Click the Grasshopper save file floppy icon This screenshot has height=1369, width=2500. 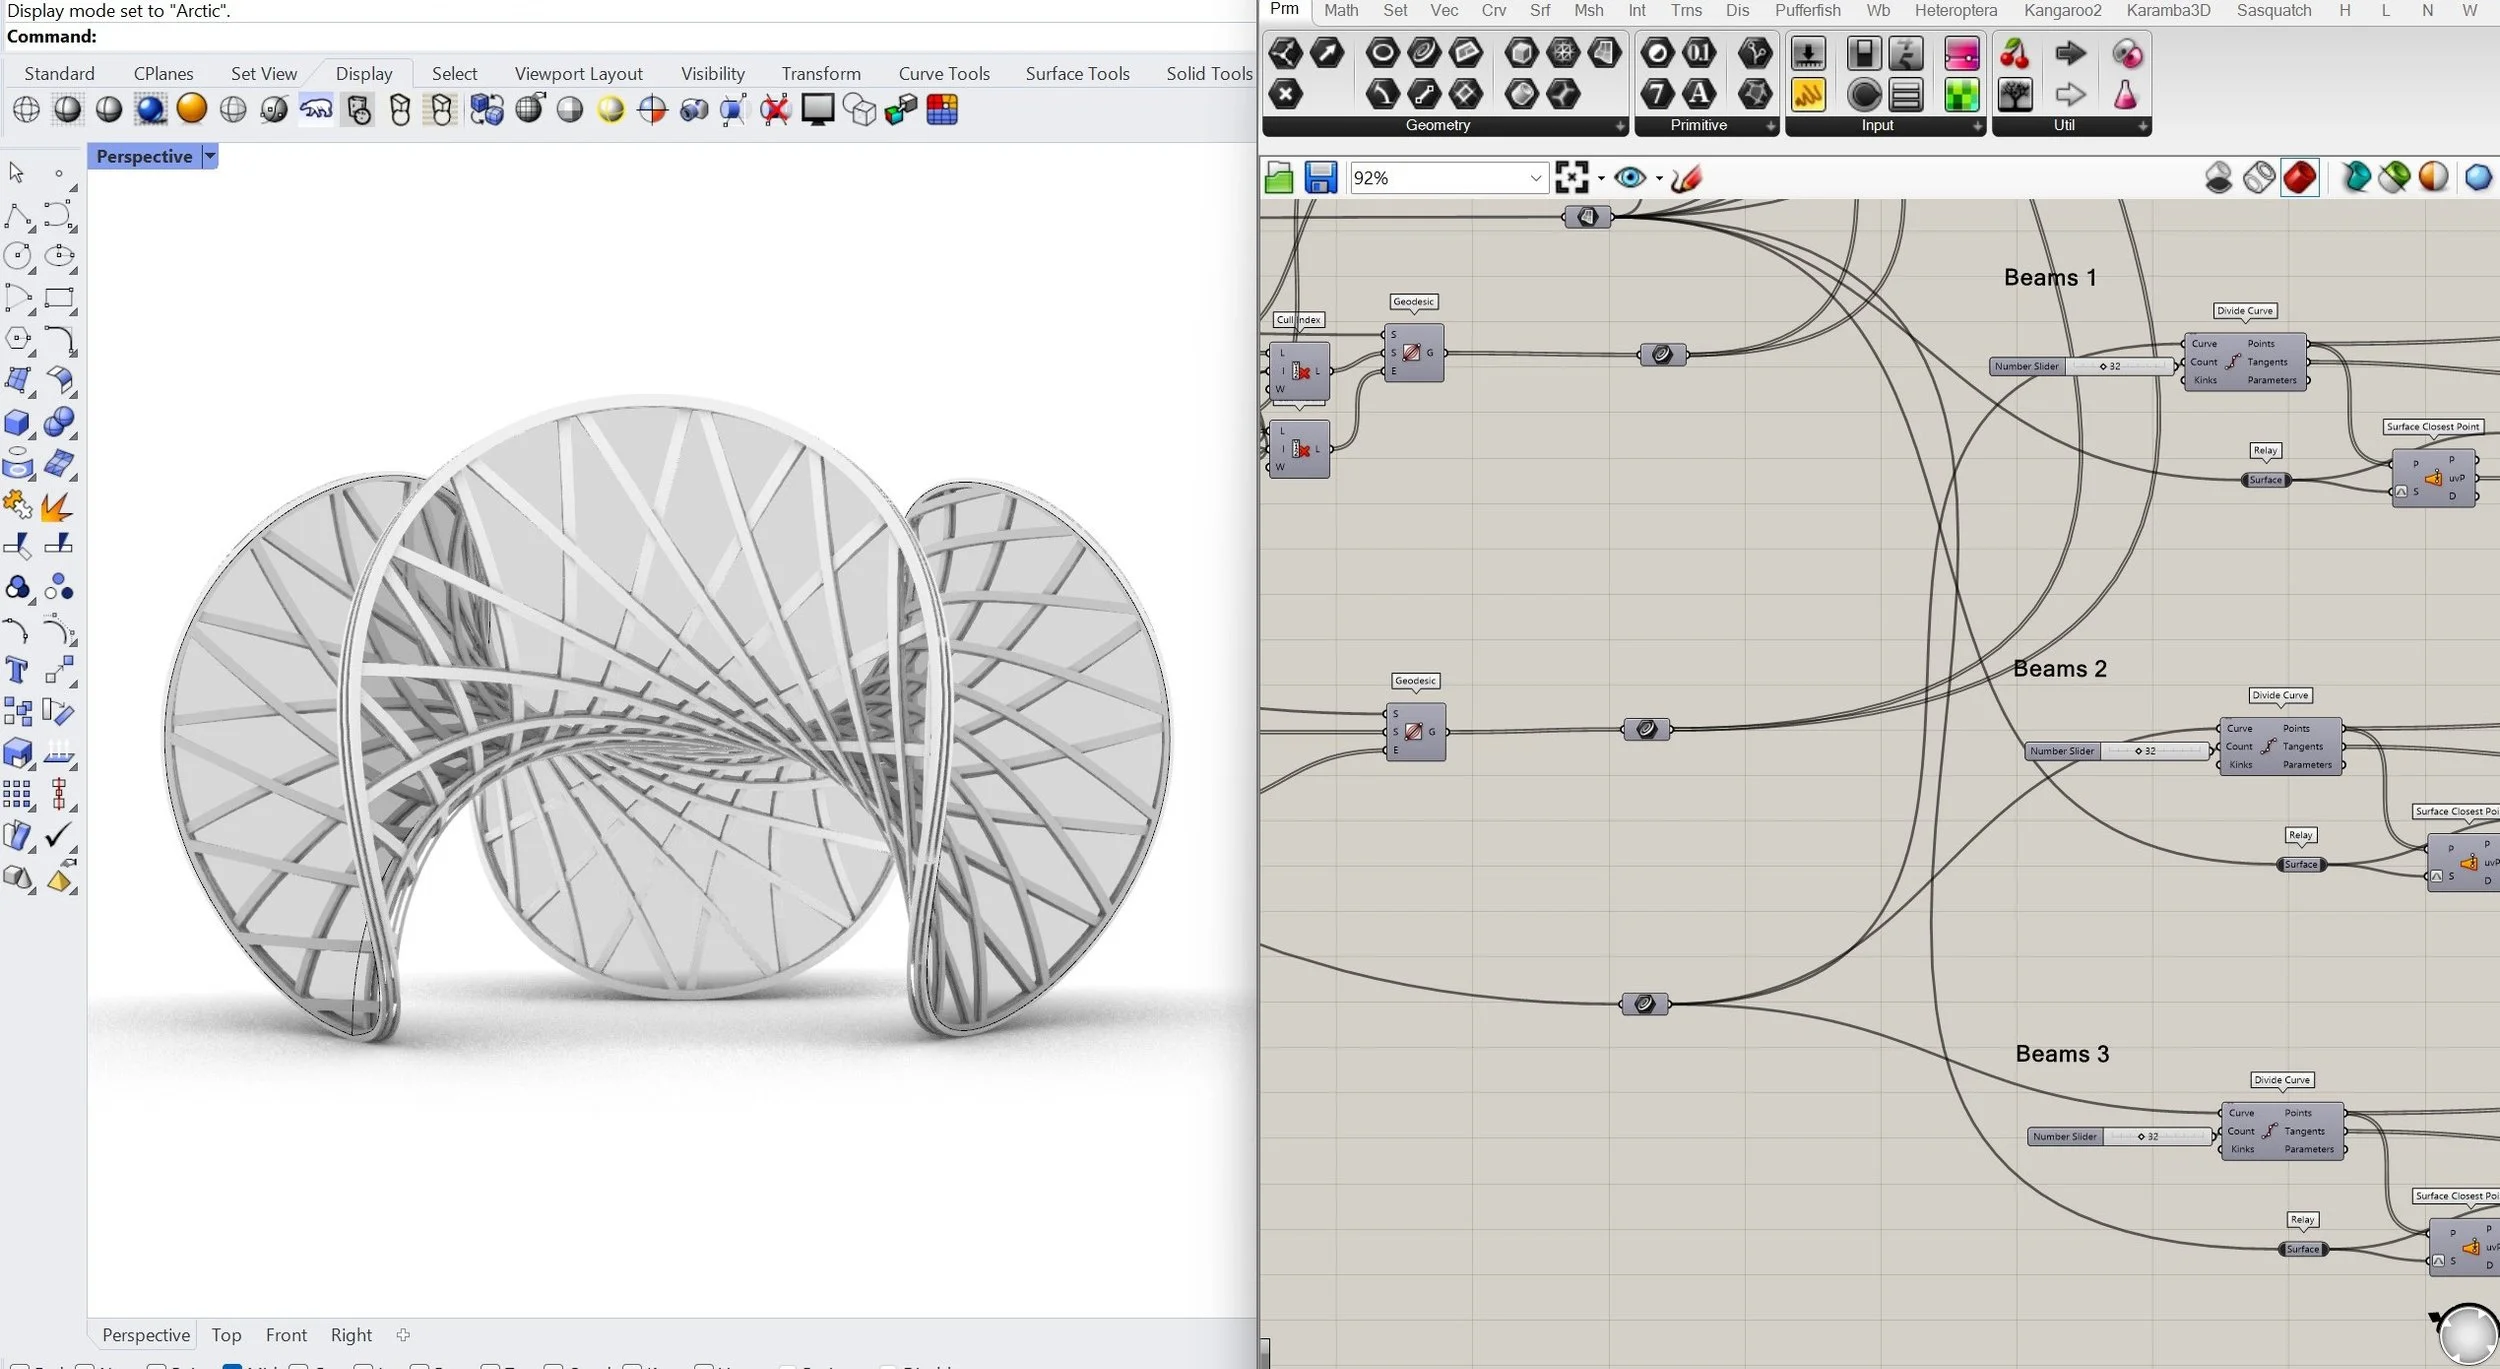click(x=1321, y=178)
